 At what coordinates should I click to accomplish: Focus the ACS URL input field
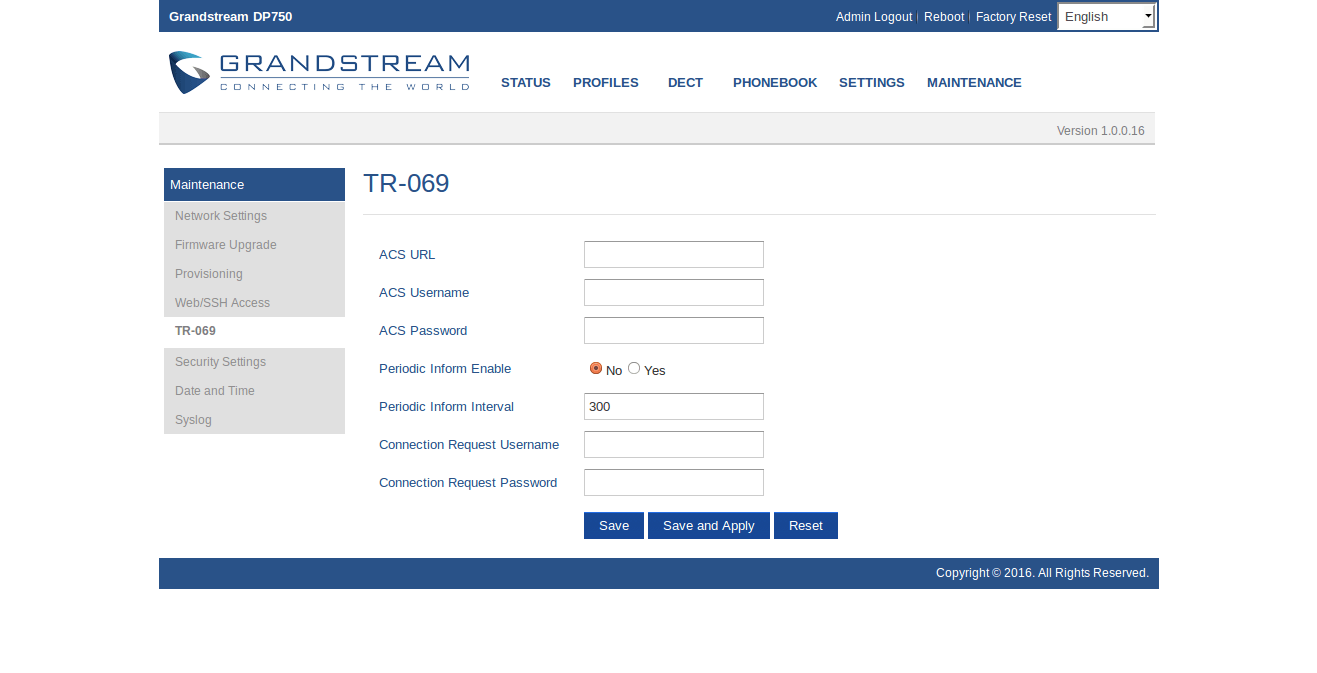(673, 255)
